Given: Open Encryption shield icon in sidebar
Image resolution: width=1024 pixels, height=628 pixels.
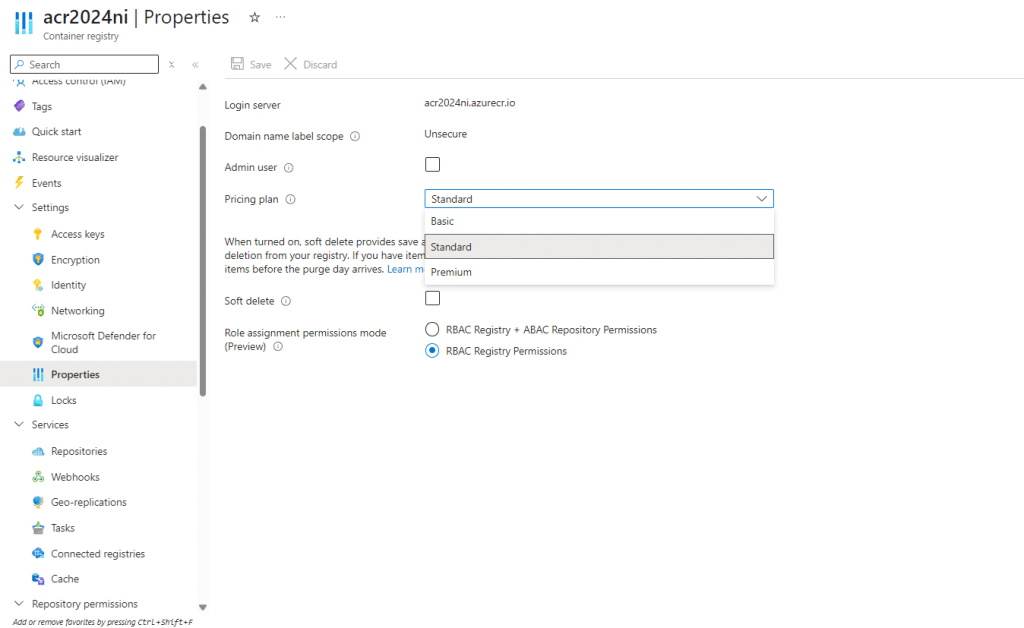Looking at the screenshot, I should pos(38,260).
